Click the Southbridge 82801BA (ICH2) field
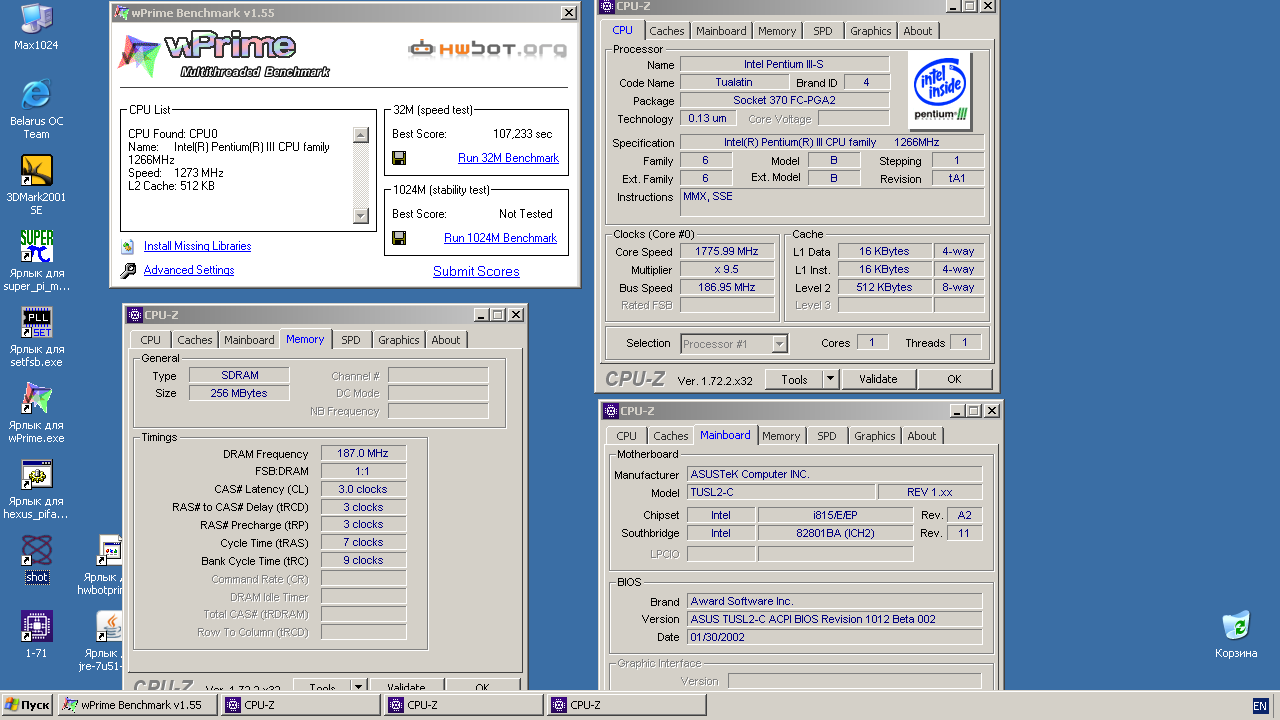 [x=835, y=534]
